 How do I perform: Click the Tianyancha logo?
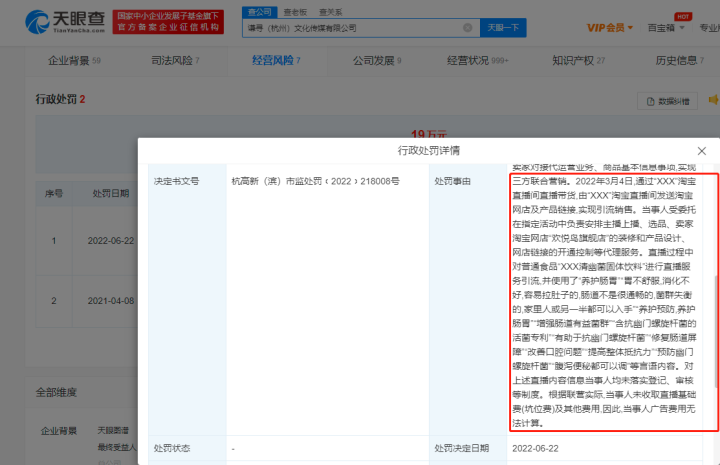[x=65, y=22]
